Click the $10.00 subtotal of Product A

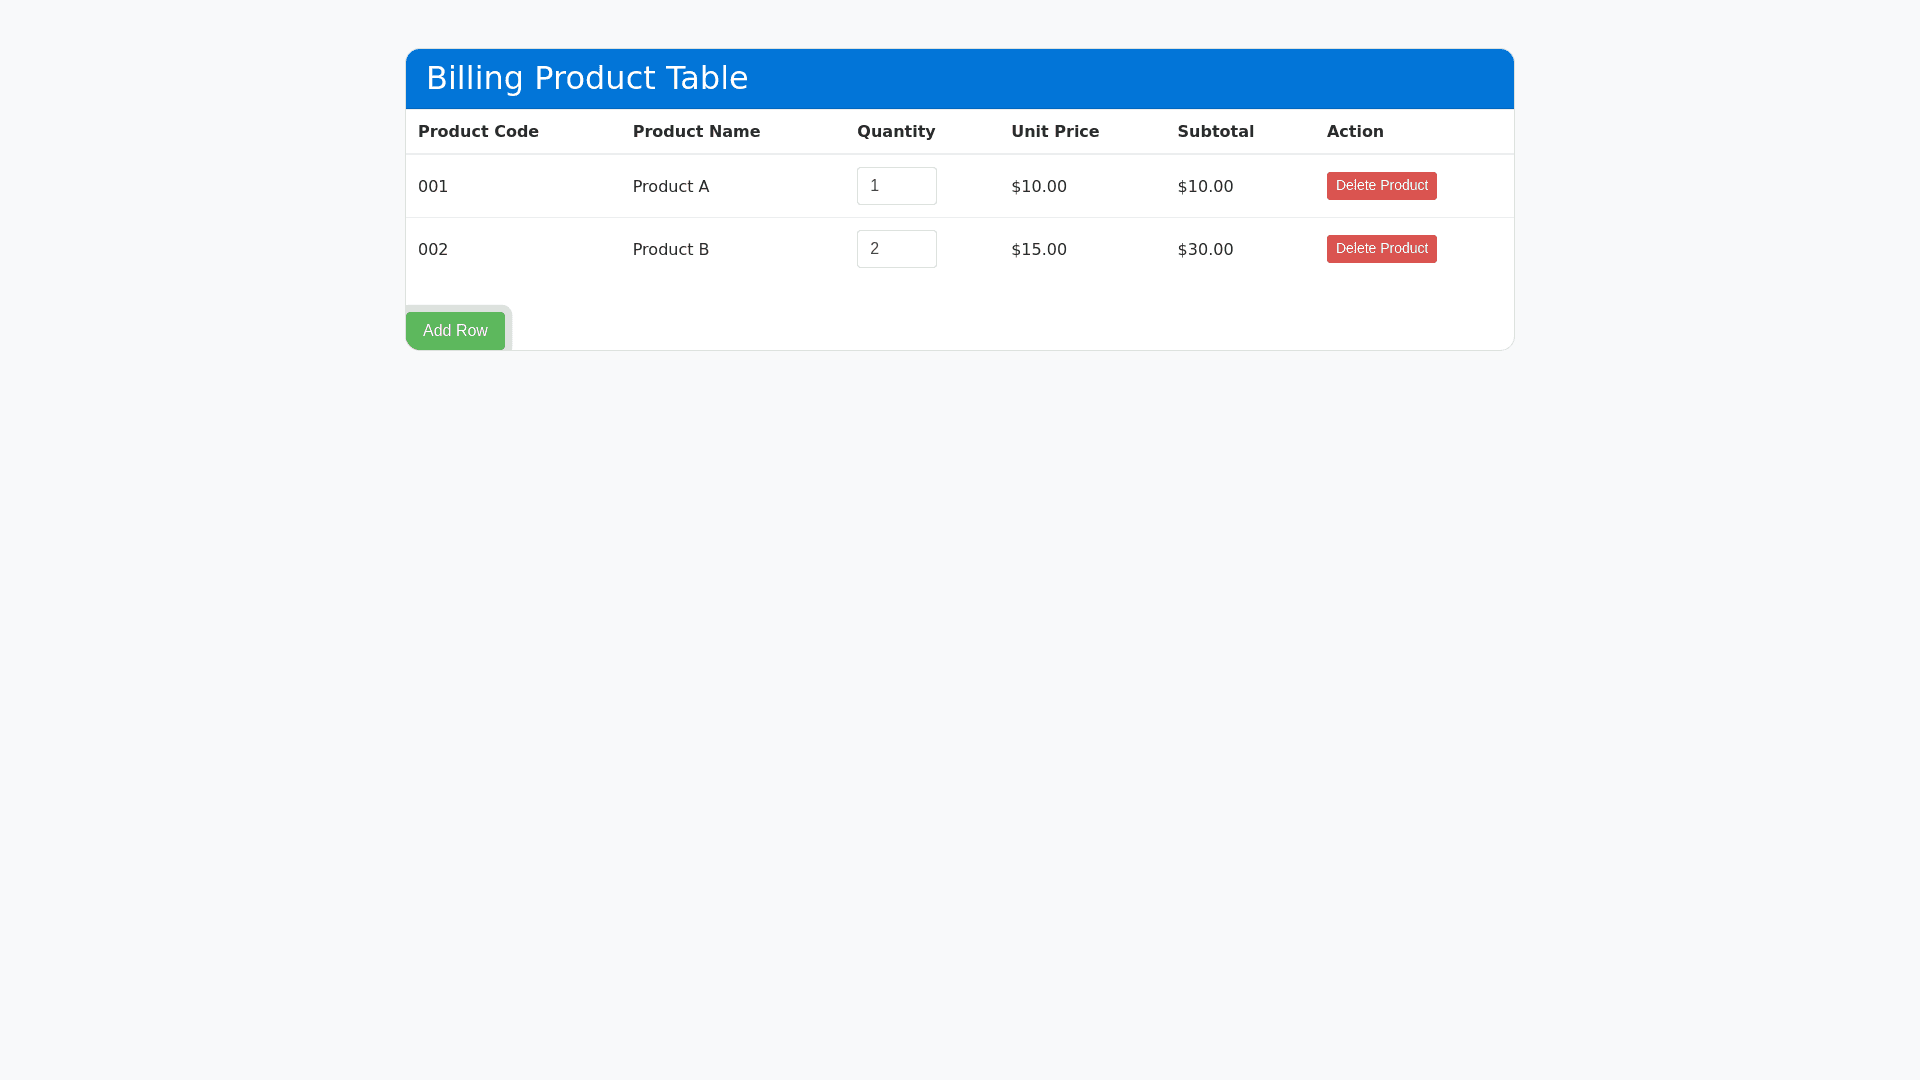pyautogui.click(x=1205, y=187)
